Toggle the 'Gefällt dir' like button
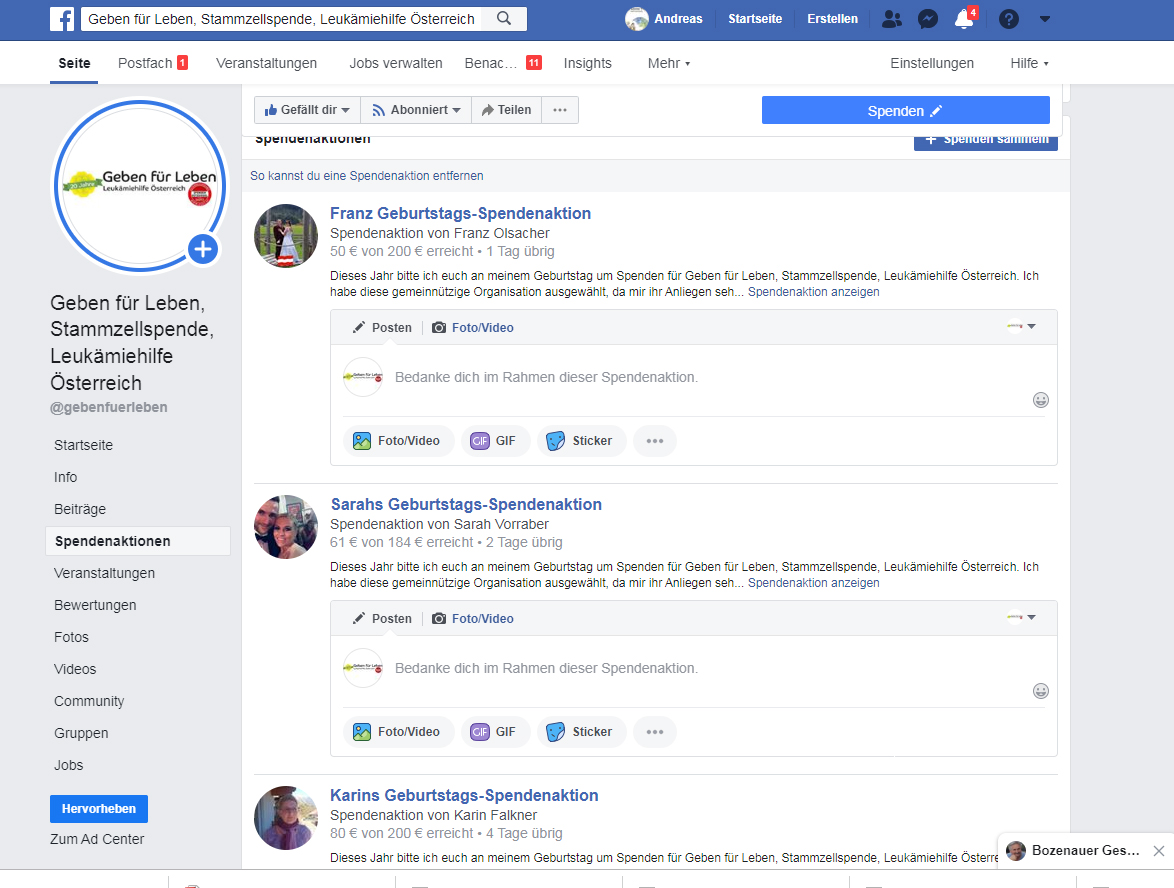 click(307, 110)
